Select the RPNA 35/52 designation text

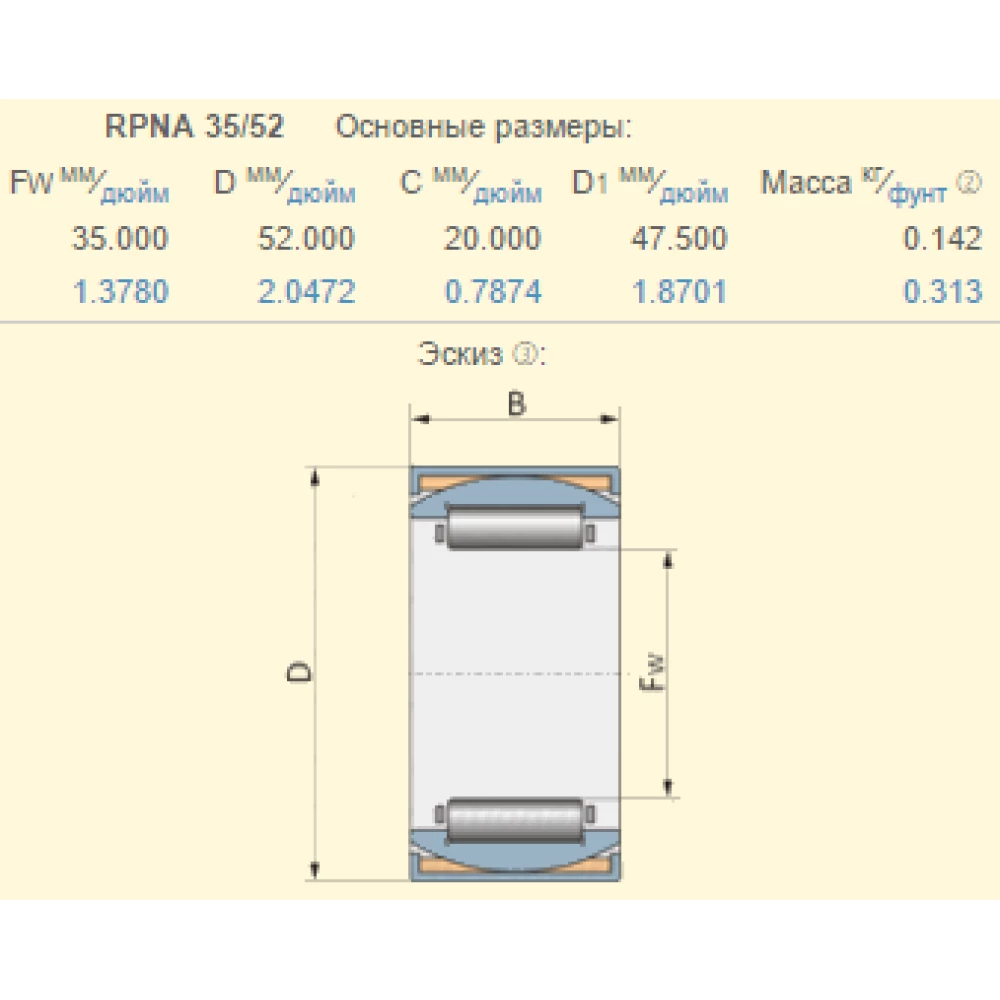click(194, 126)
